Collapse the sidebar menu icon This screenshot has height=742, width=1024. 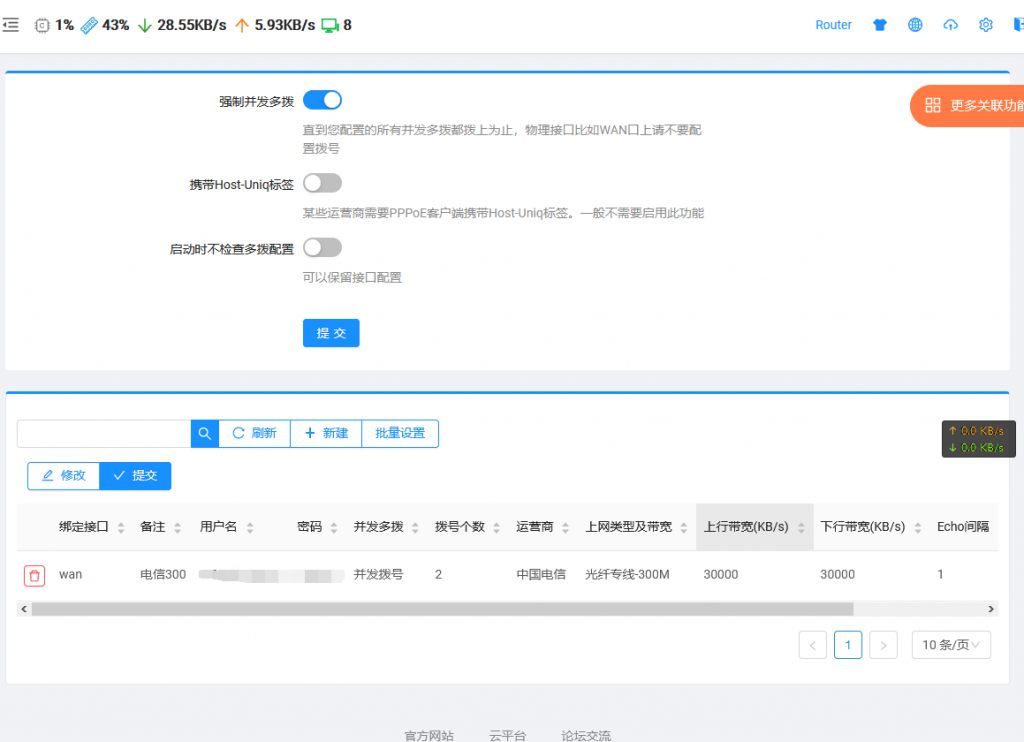pyautogui.click(x=10, y=25)
